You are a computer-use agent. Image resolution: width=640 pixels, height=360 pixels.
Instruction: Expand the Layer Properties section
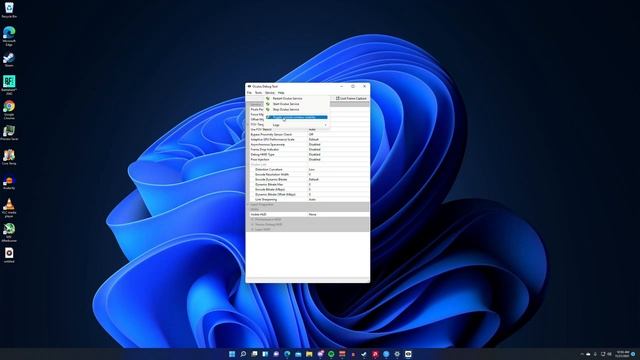(x=248, y=204)
